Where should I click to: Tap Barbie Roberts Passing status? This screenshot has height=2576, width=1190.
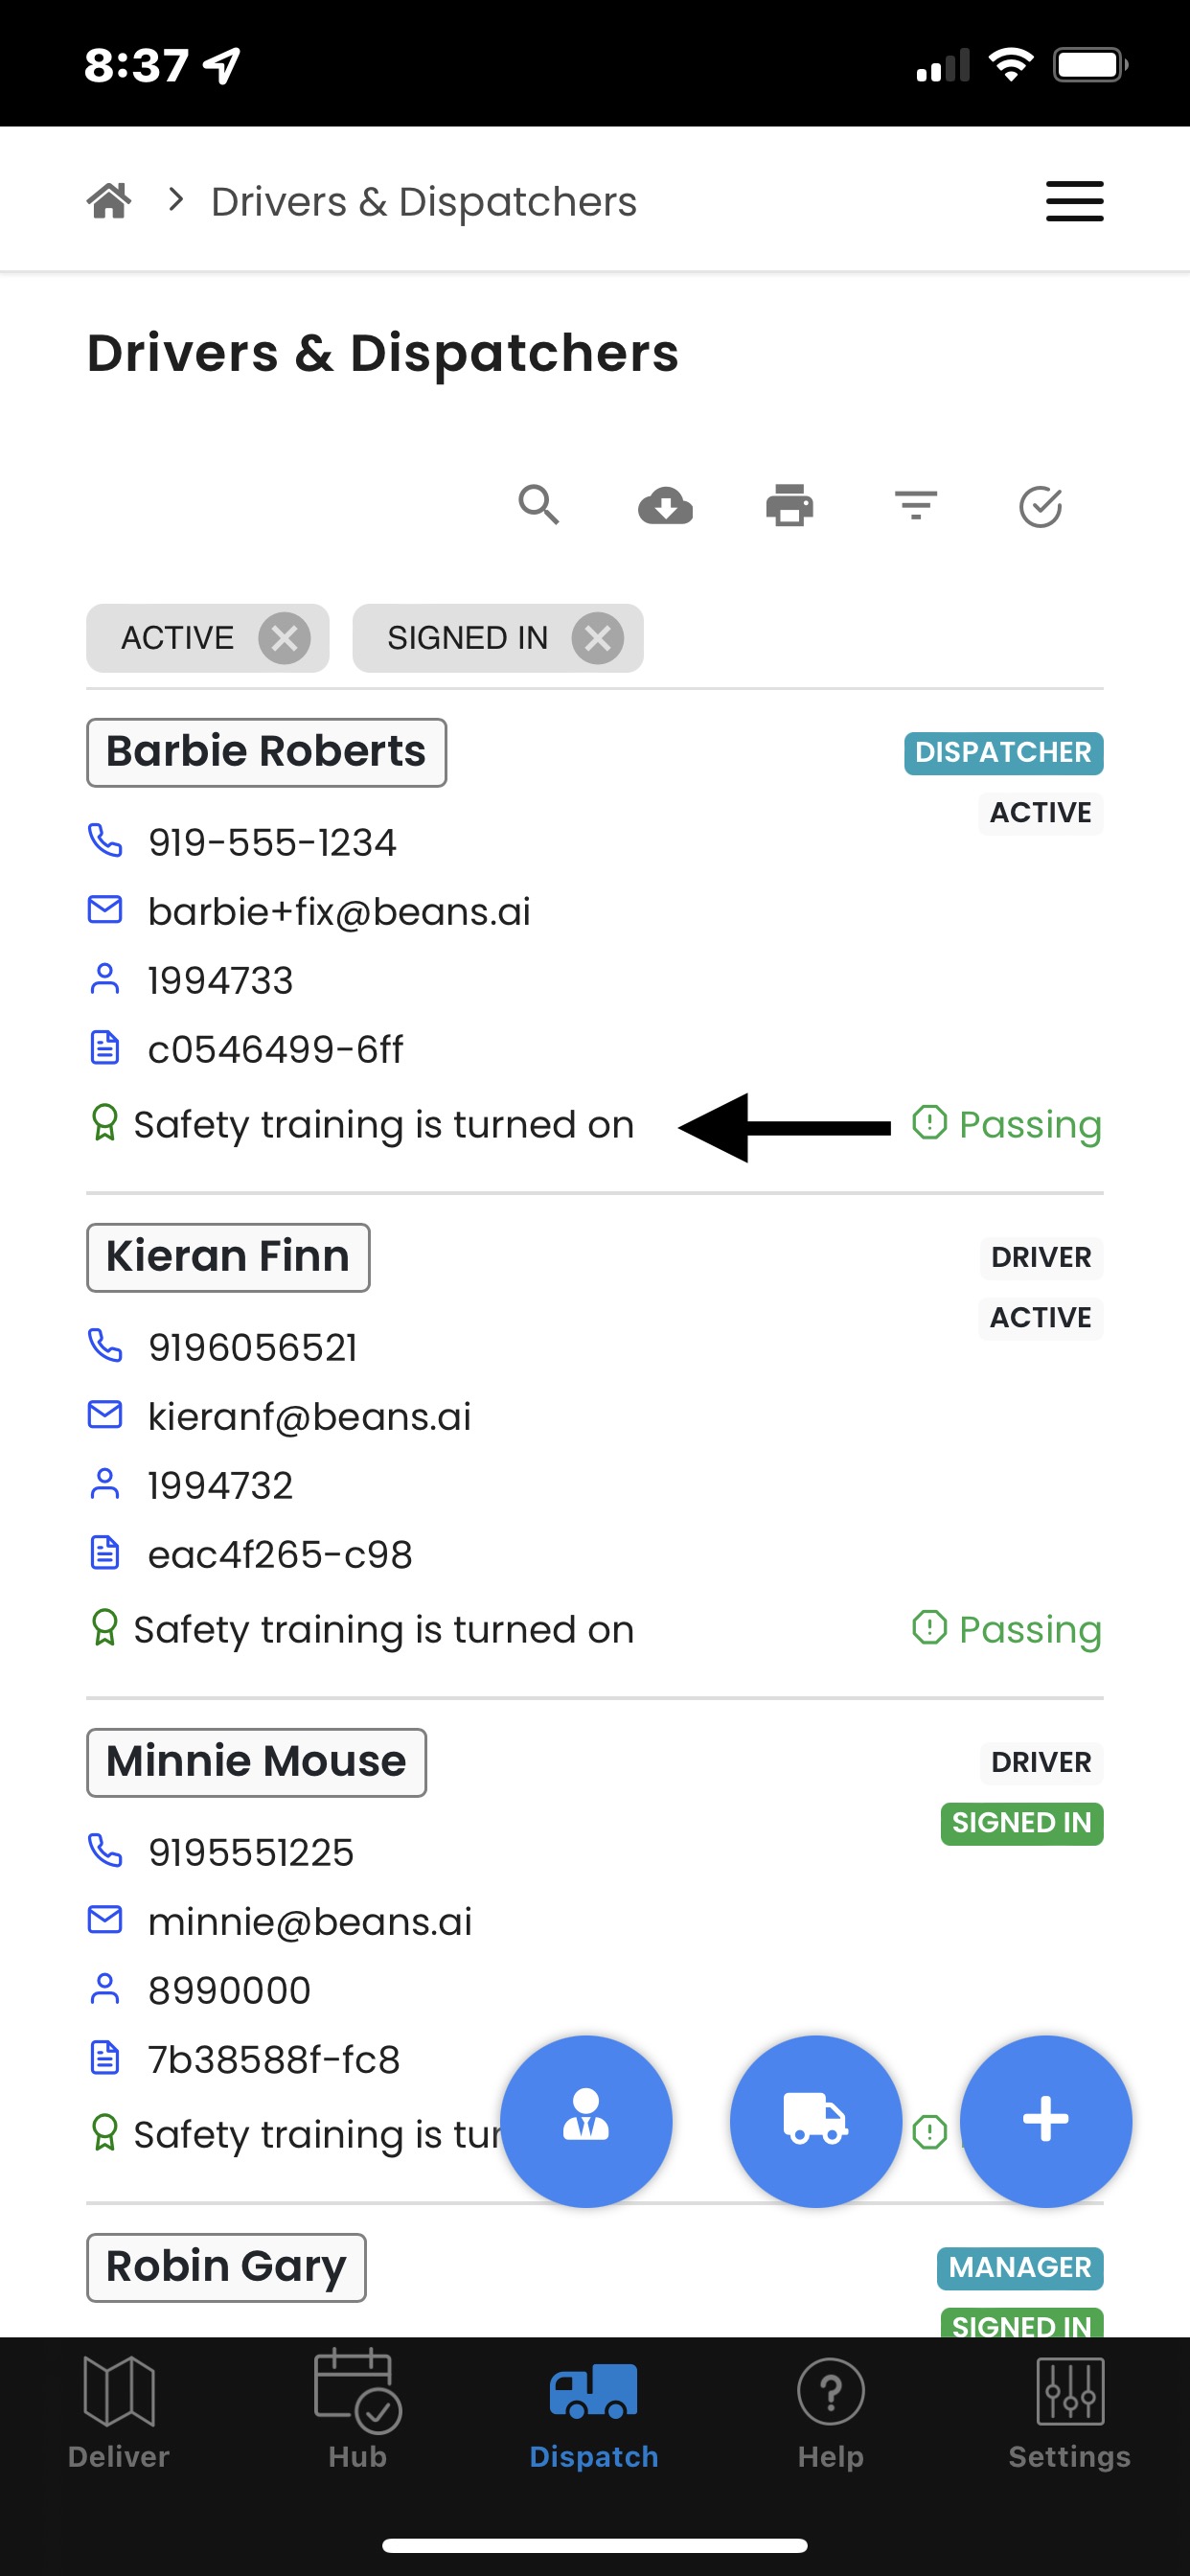click(1007, 1124)
